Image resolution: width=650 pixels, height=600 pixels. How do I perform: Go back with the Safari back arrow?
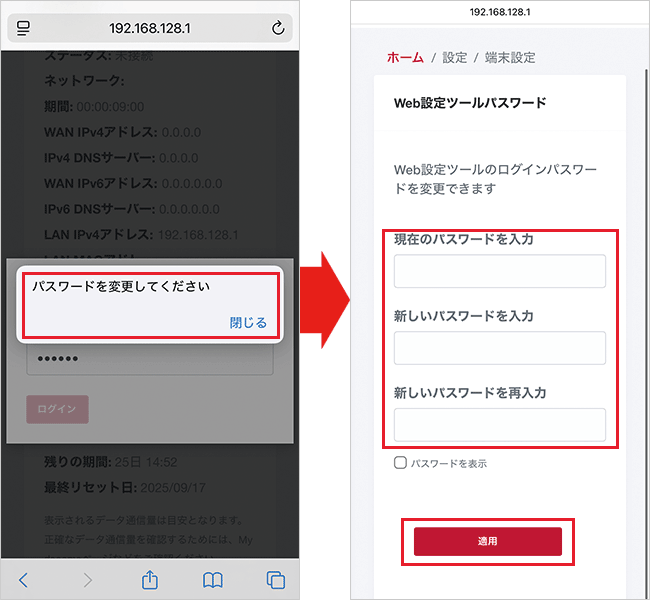click(24, 580)
